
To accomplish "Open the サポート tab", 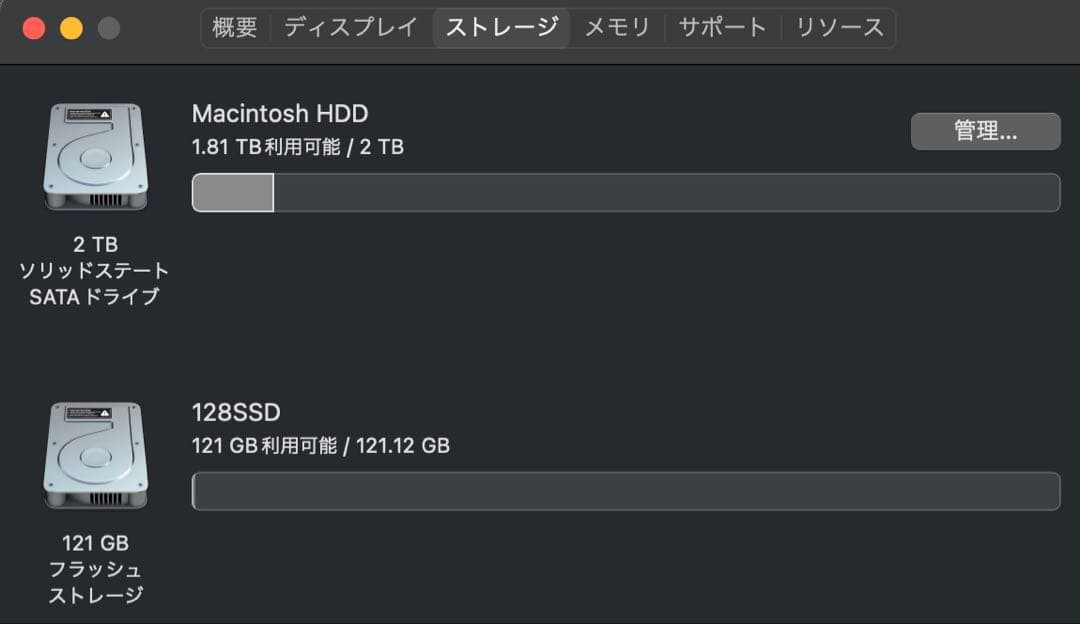I will click(722, 27).
